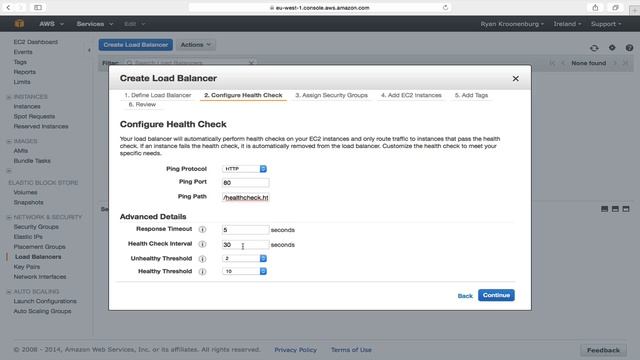The width and height of the screenshot is (640, 360).
Task: Click the Back link
Action: (x=465, y=296)
